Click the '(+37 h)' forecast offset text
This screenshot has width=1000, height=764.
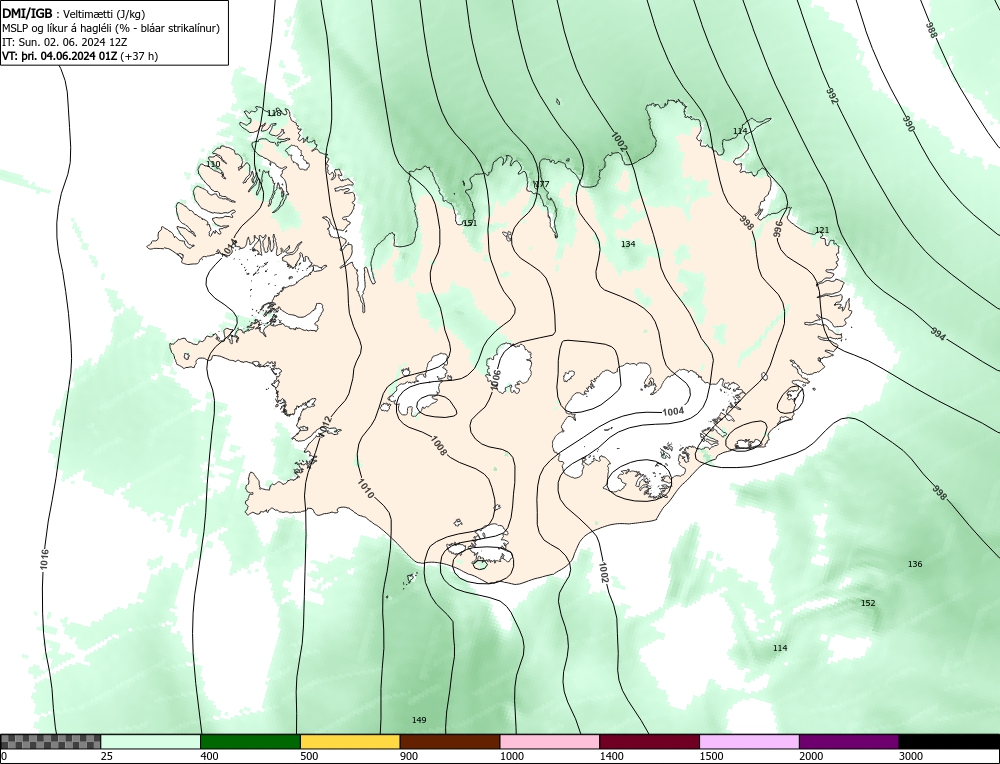139,56
